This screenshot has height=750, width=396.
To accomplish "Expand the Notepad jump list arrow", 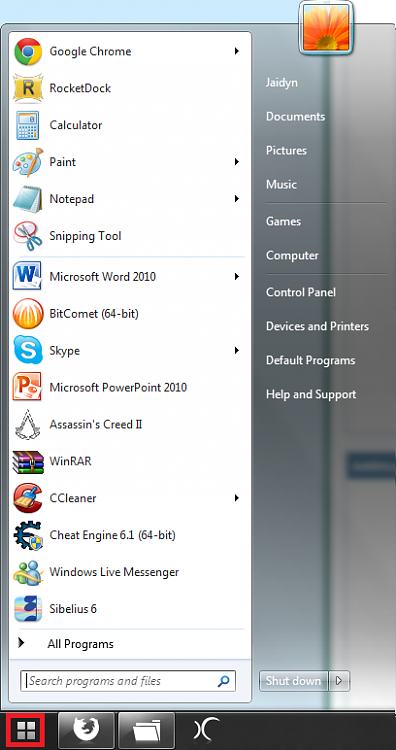I will coord(237,199).
